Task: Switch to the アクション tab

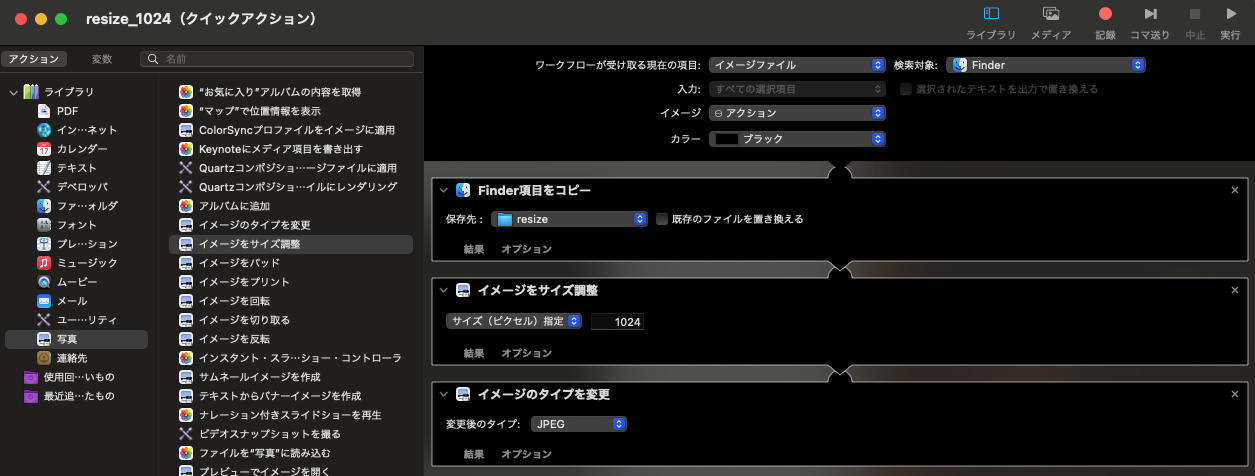Action: pyautogui.click(x=33, y=59)
